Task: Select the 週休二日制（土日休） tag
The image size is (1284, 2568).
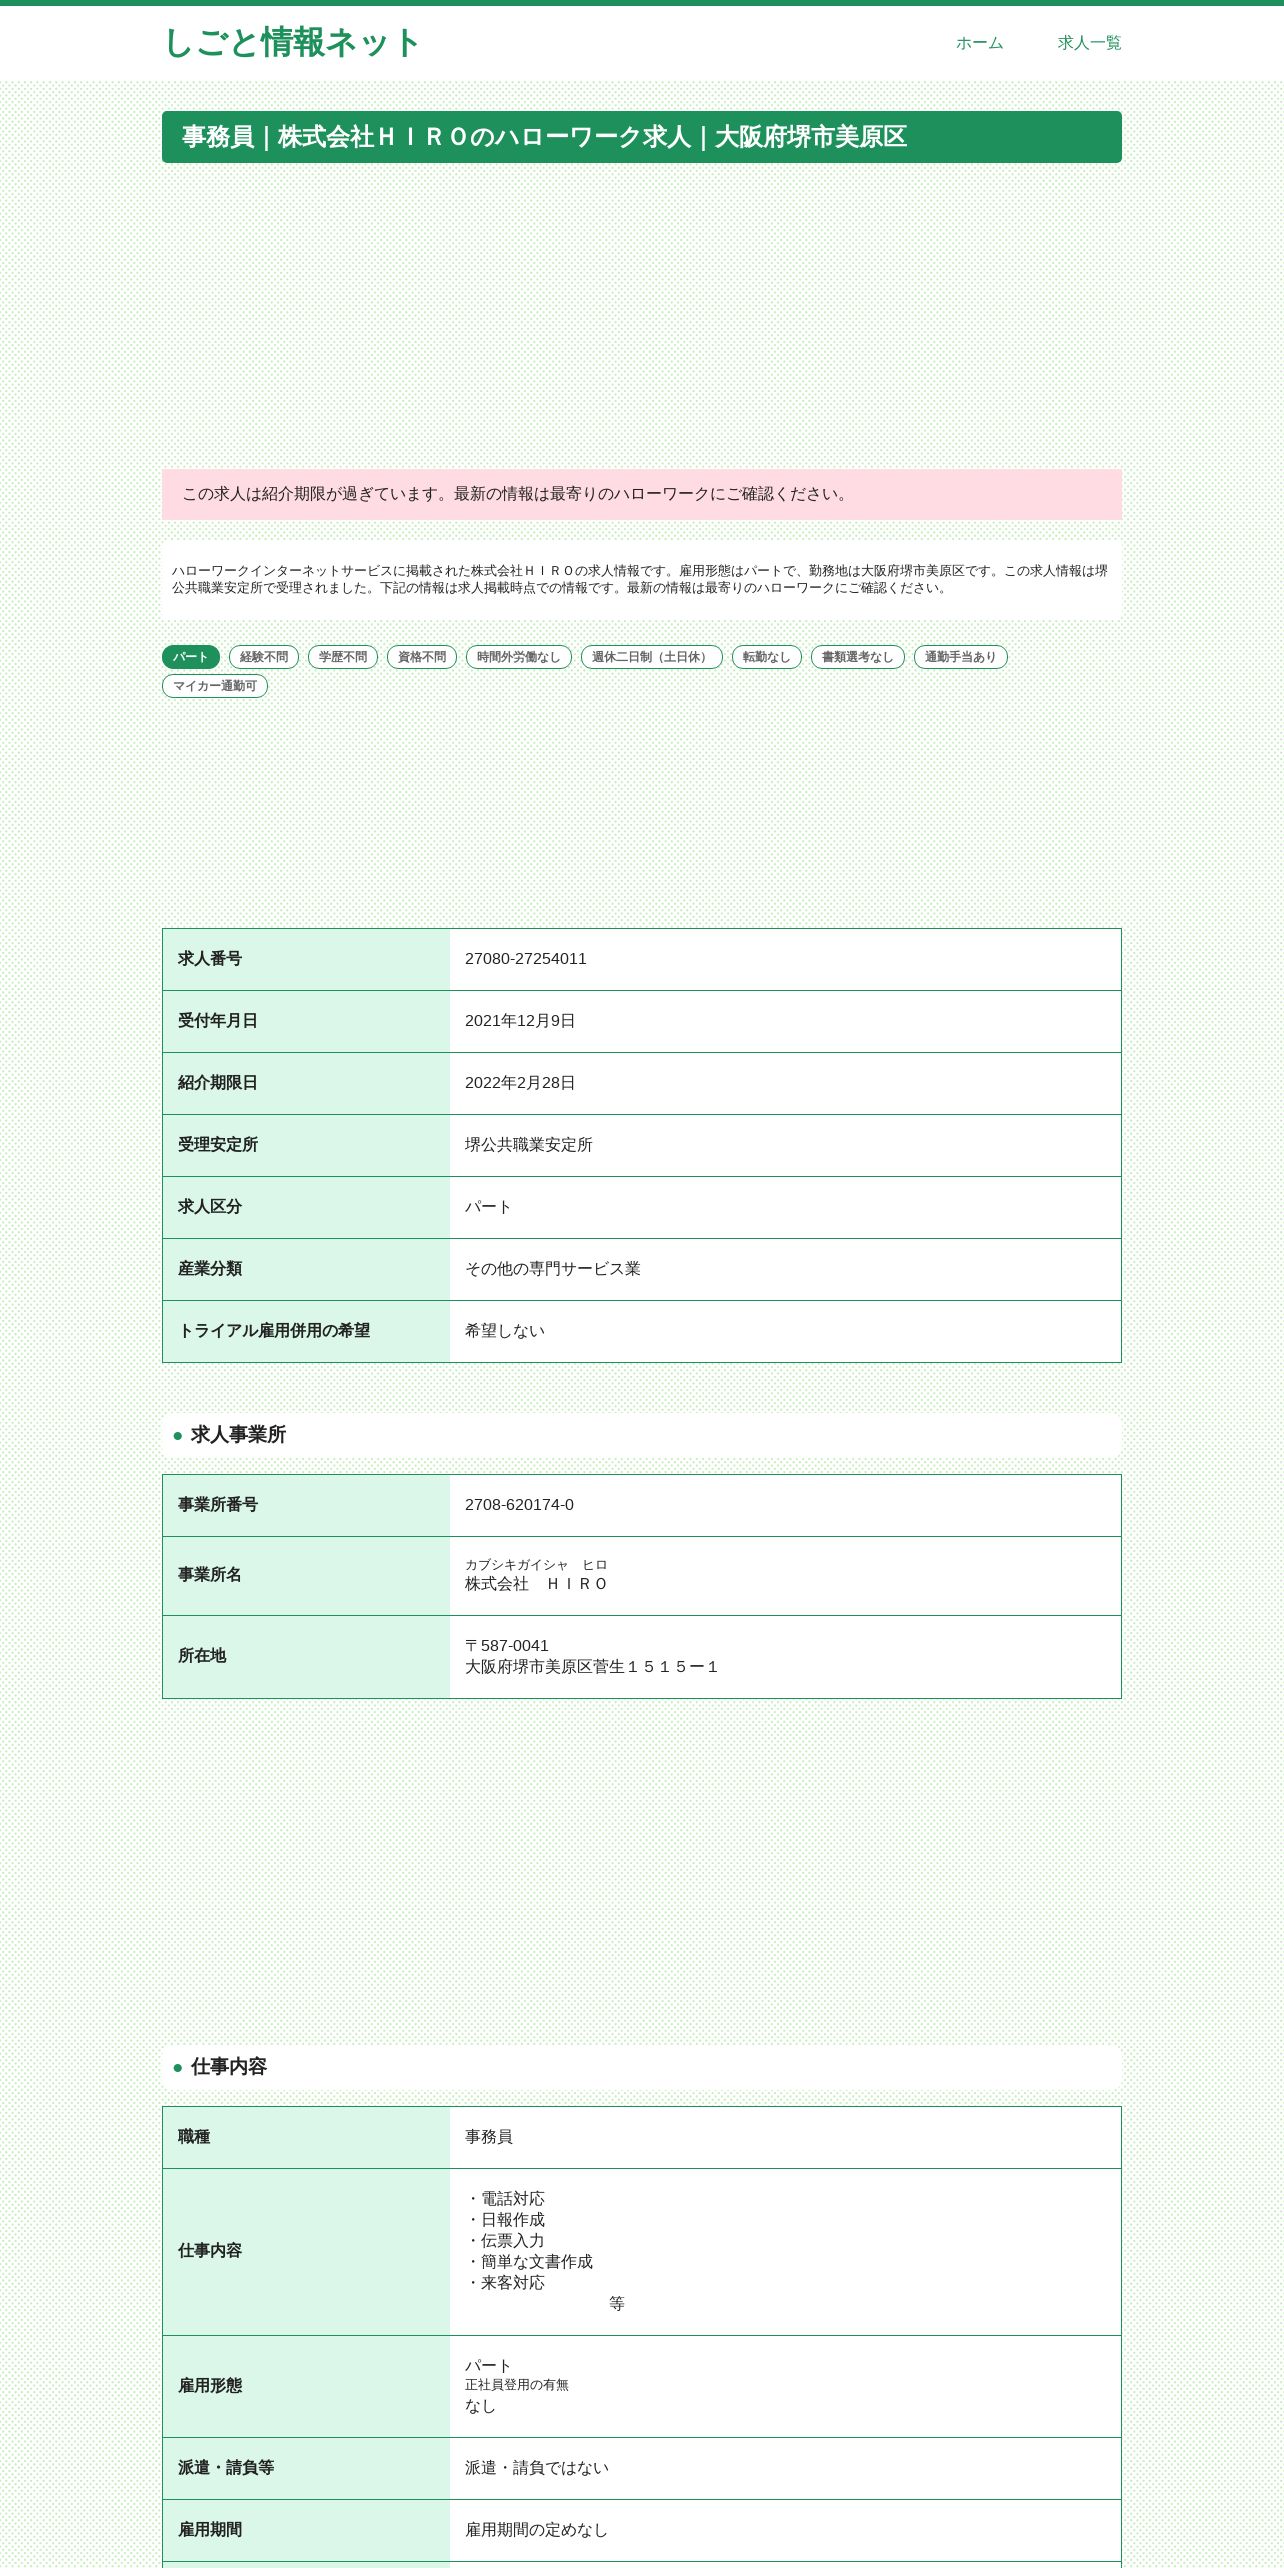Action: click(652, 657)
